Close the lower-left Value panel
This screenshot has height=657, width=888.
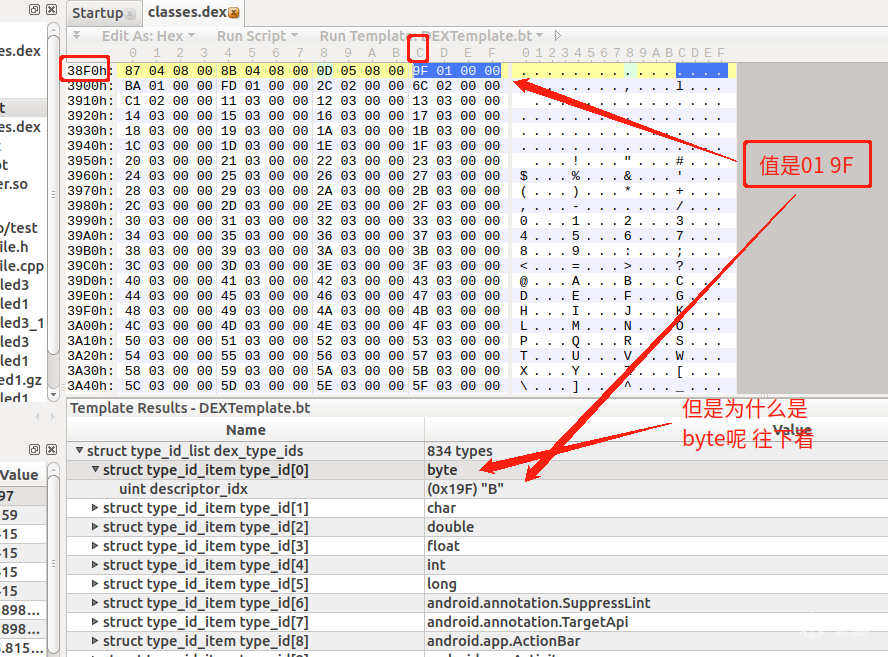click(51, 449)
